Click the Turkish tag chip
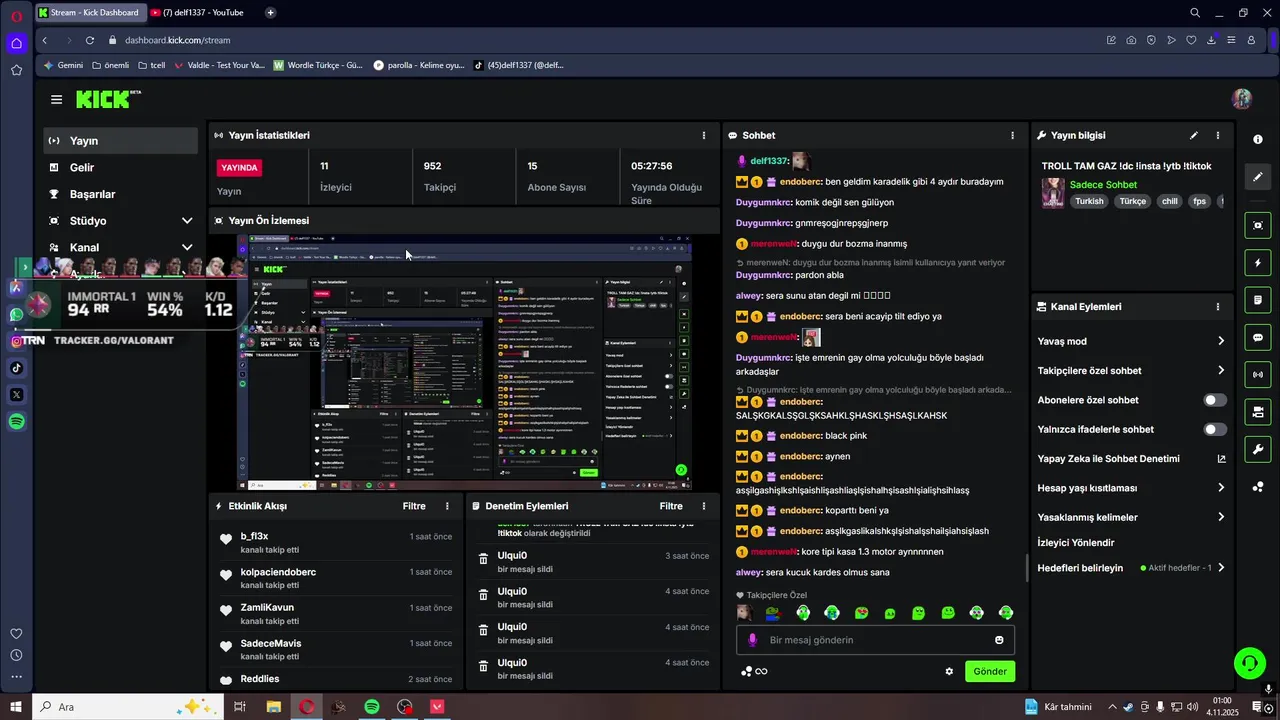Image resolution: width=1280 pixels, height=720 pixels. tap(1089, 201)
